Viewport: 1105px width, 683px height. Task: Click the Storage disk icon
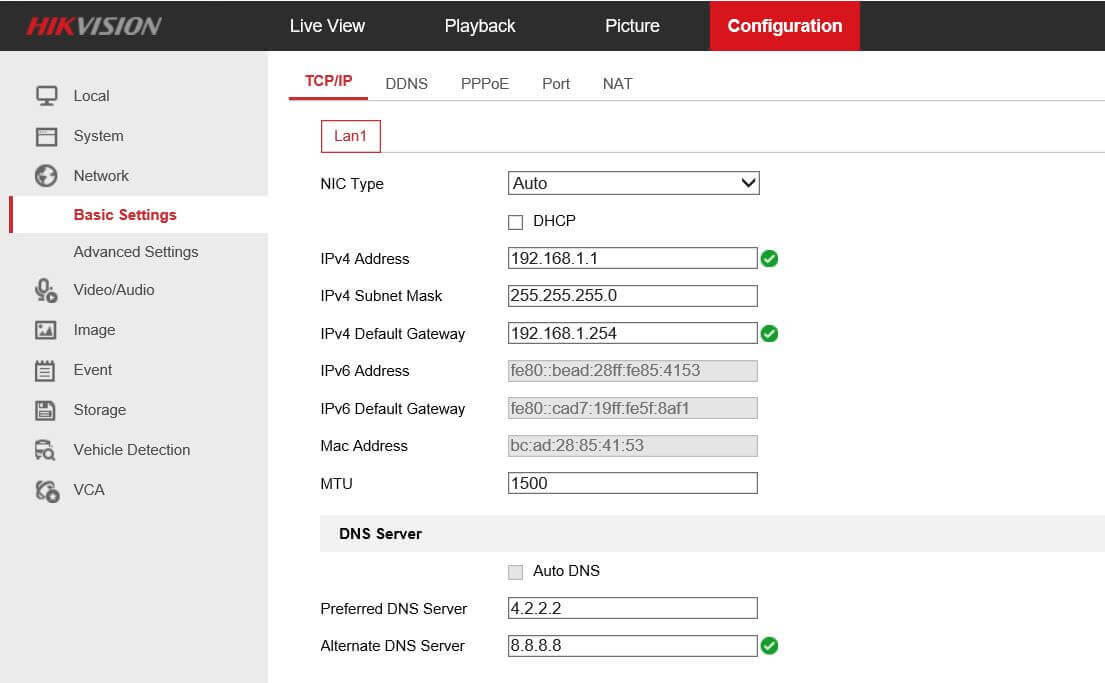(46, 410)
